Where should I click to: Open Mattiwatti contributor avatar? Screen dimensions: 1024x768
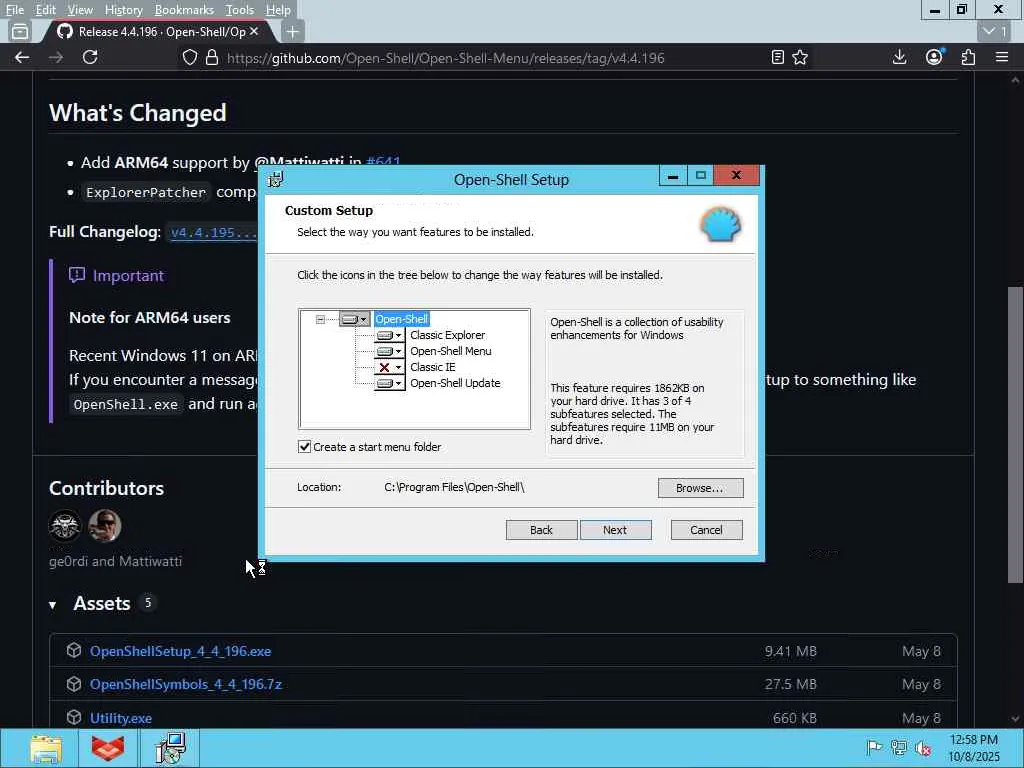[104, 526]
